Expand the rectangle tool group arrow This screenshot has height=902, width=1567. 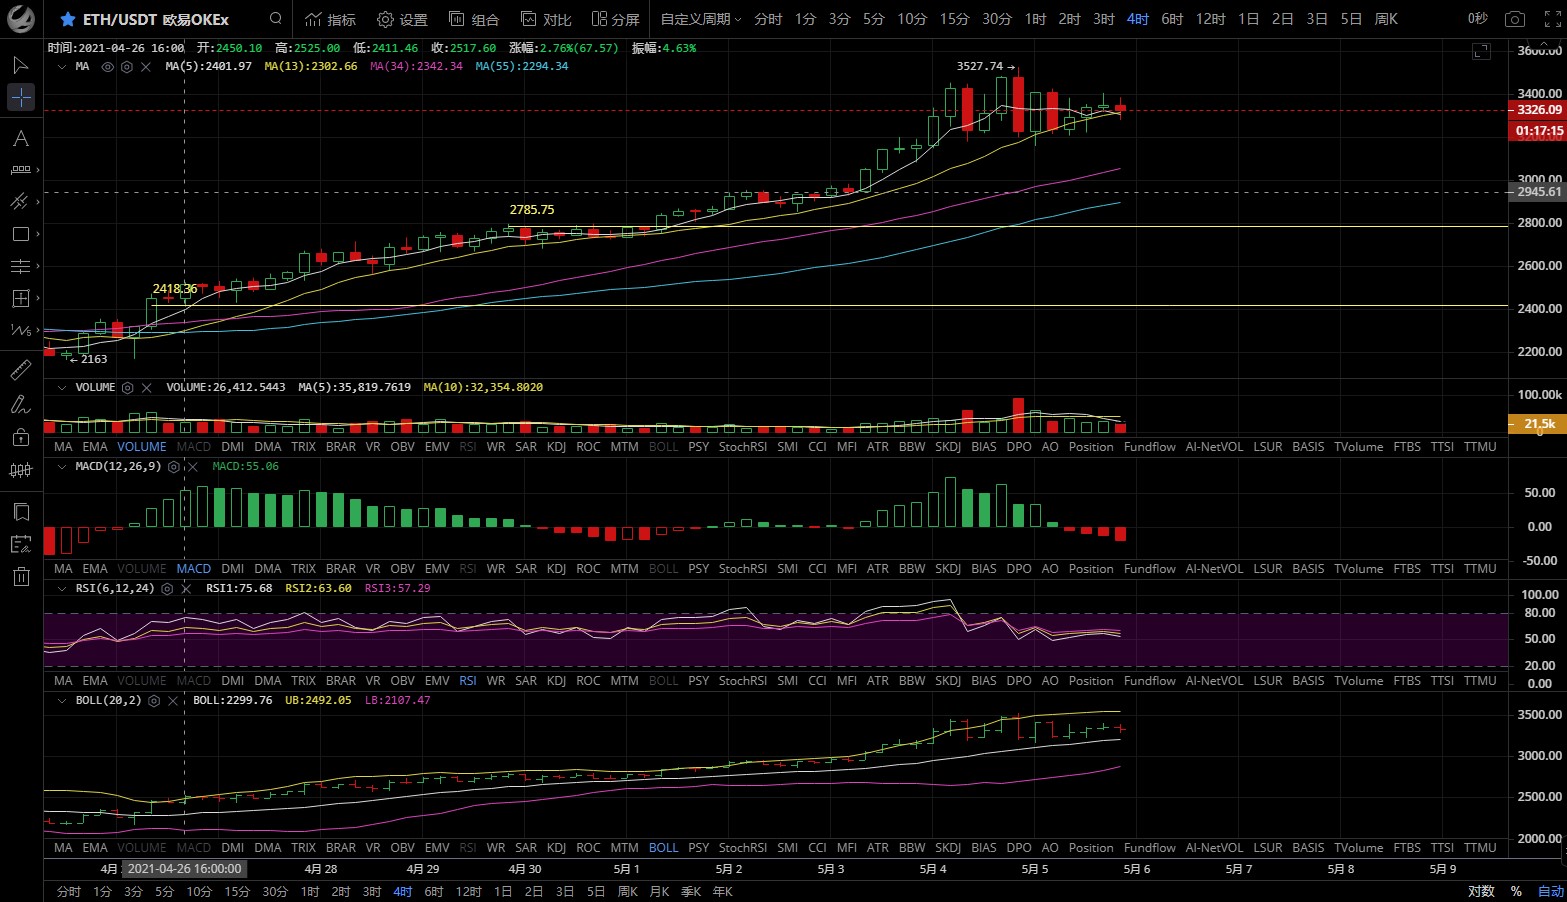38,234
